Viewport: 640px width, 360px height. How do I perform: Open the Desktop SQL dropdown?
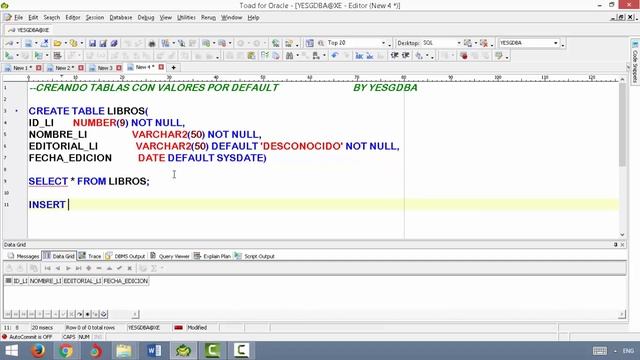pyautogui.click(x=458, y=43)
